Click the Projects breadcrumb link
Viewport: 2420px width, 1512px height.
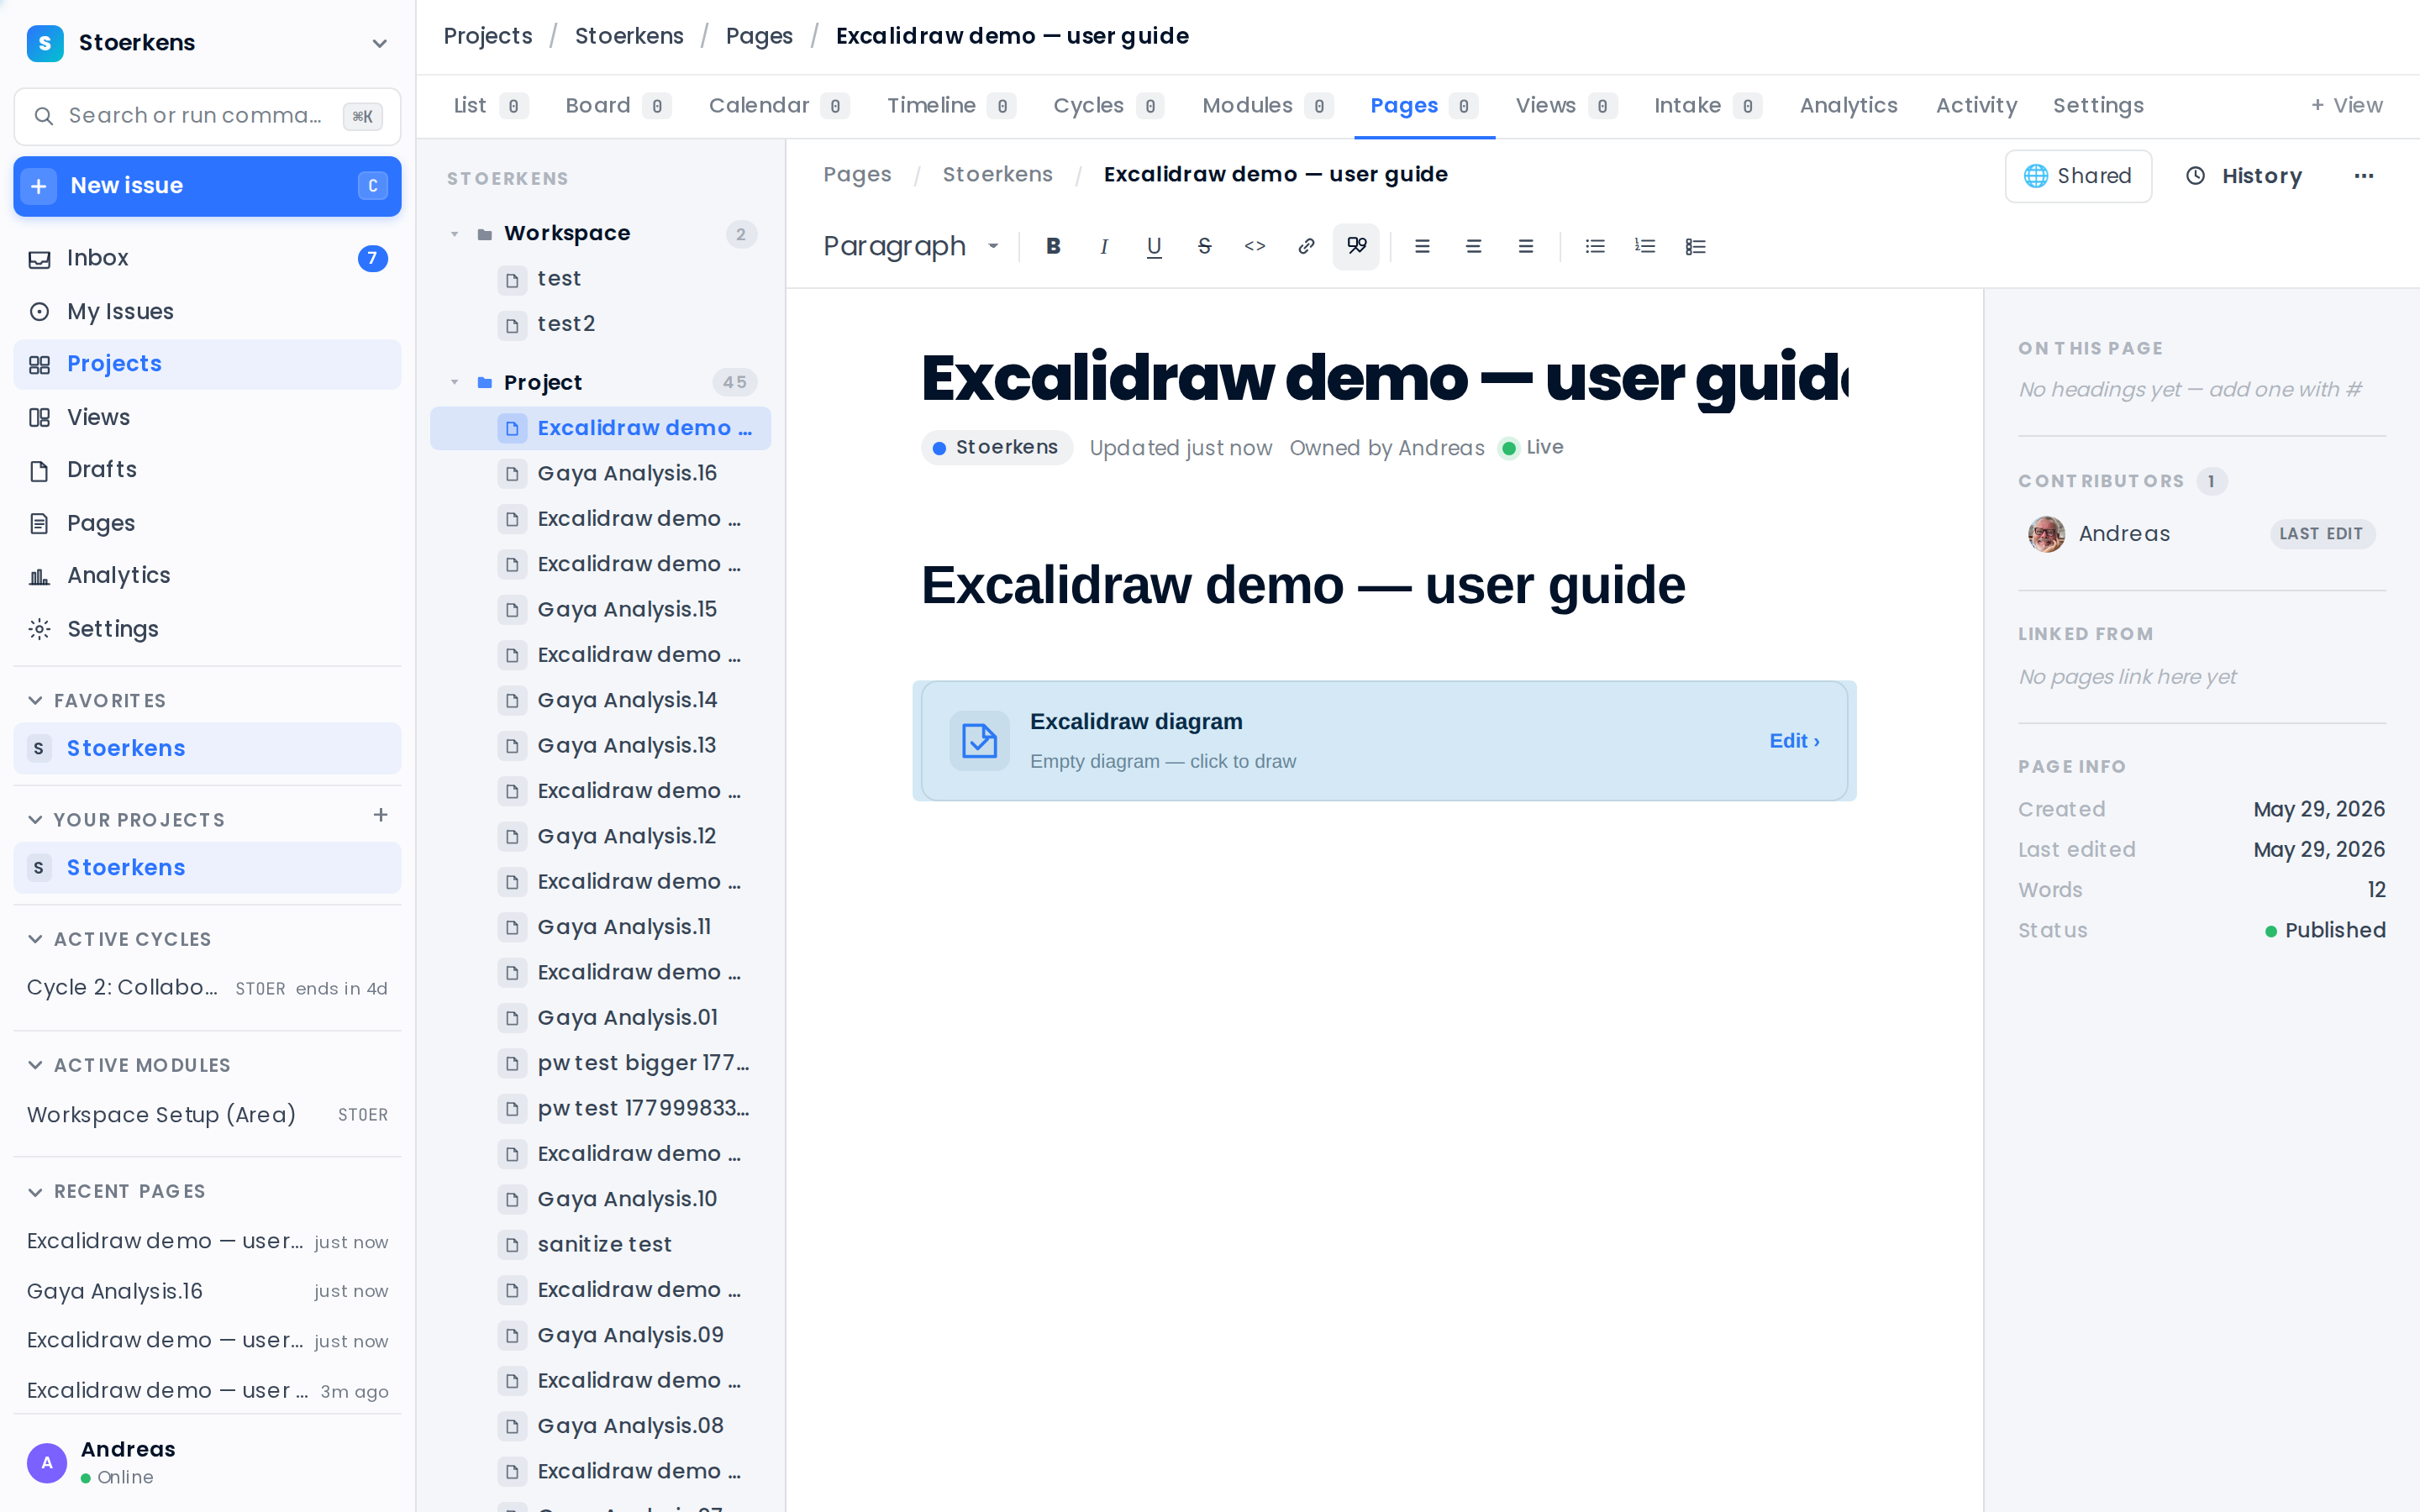(x=488, y=36)
